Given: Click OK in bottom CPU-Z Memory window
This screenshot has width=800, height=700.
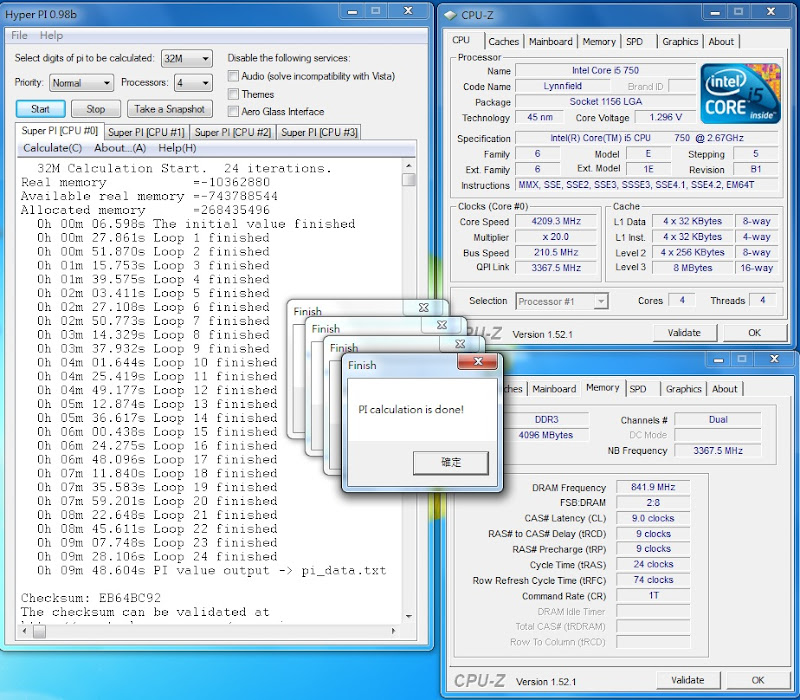Looking at the screenshot, I should pos(758,680).
